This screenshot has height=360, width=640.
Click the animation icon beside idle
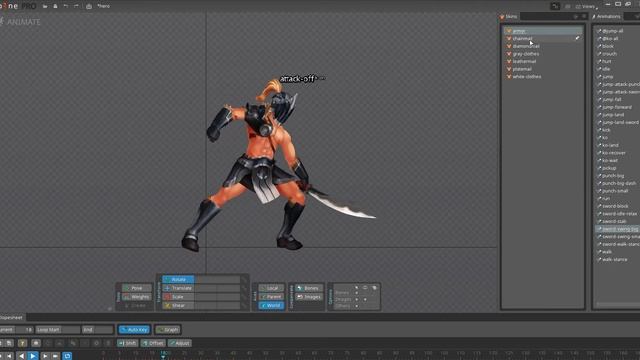599,69
